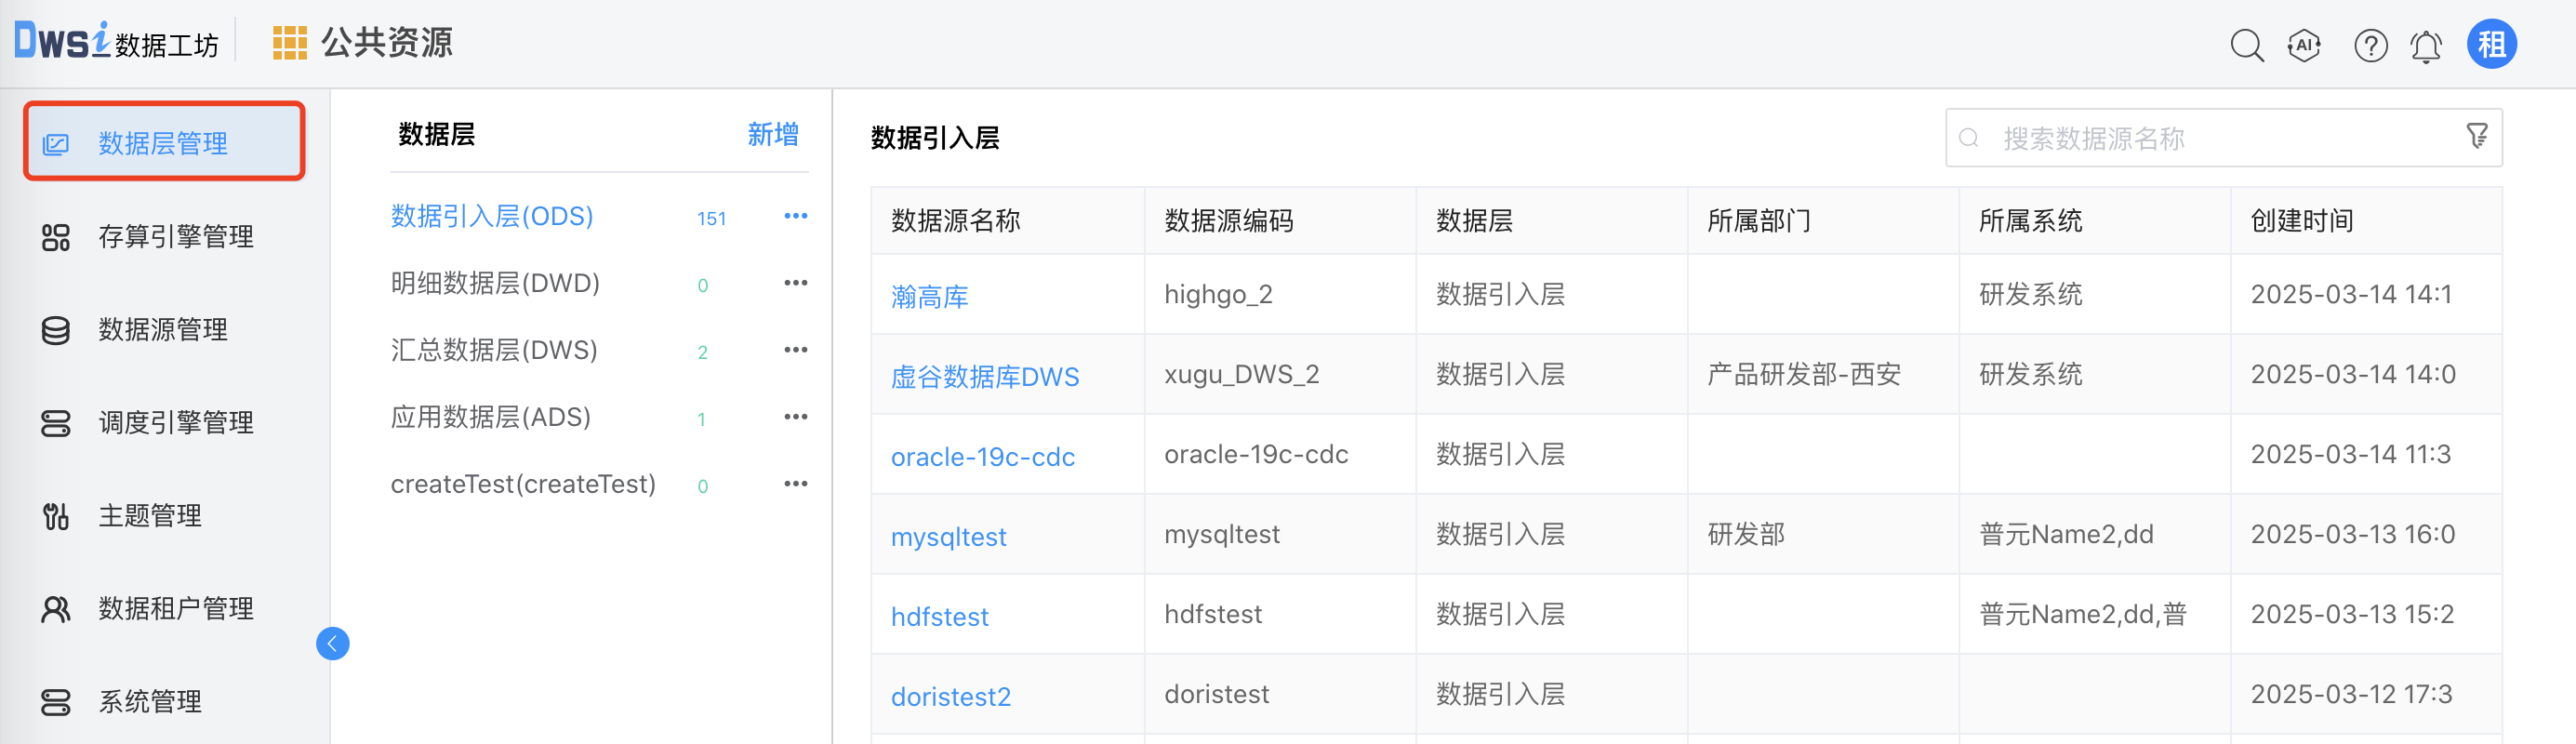Open more options for 数据引入层(ODS)
The image size is (2576, 744).
click(795, 216)
